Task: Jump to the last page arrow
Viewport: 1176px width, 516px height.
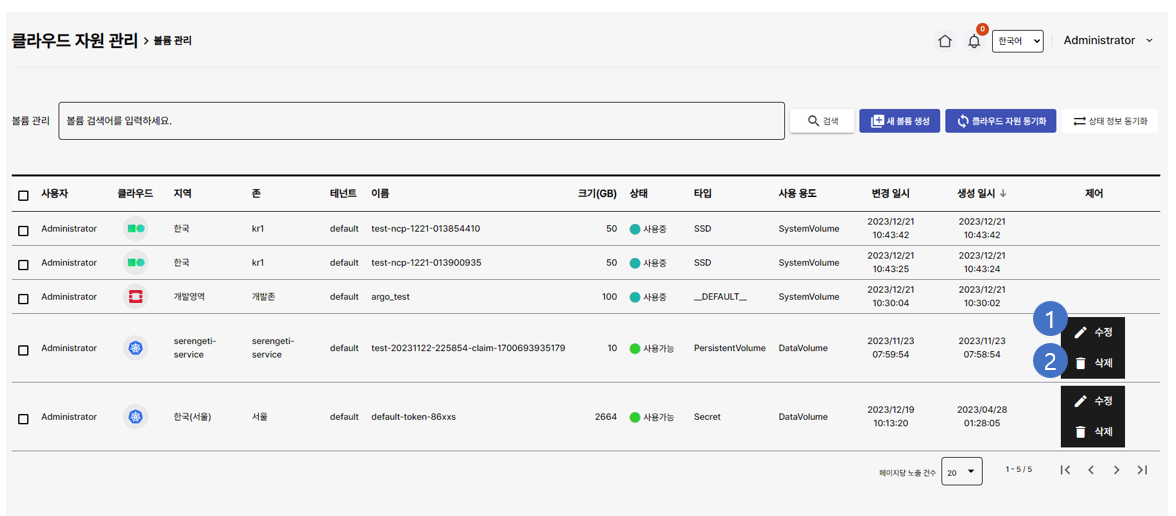Action: point(1142,470)
